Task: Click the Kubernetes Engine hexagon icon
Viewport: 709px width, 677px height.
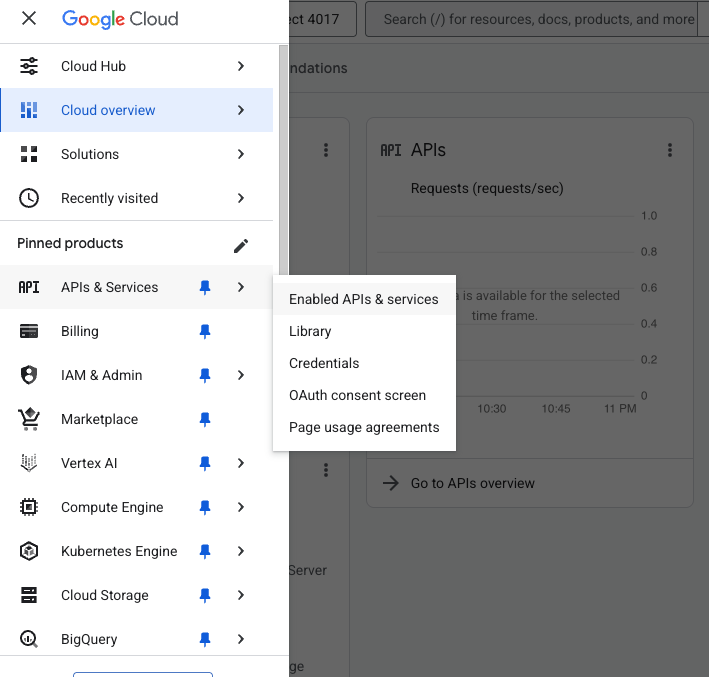Action: tap(29, 551)
